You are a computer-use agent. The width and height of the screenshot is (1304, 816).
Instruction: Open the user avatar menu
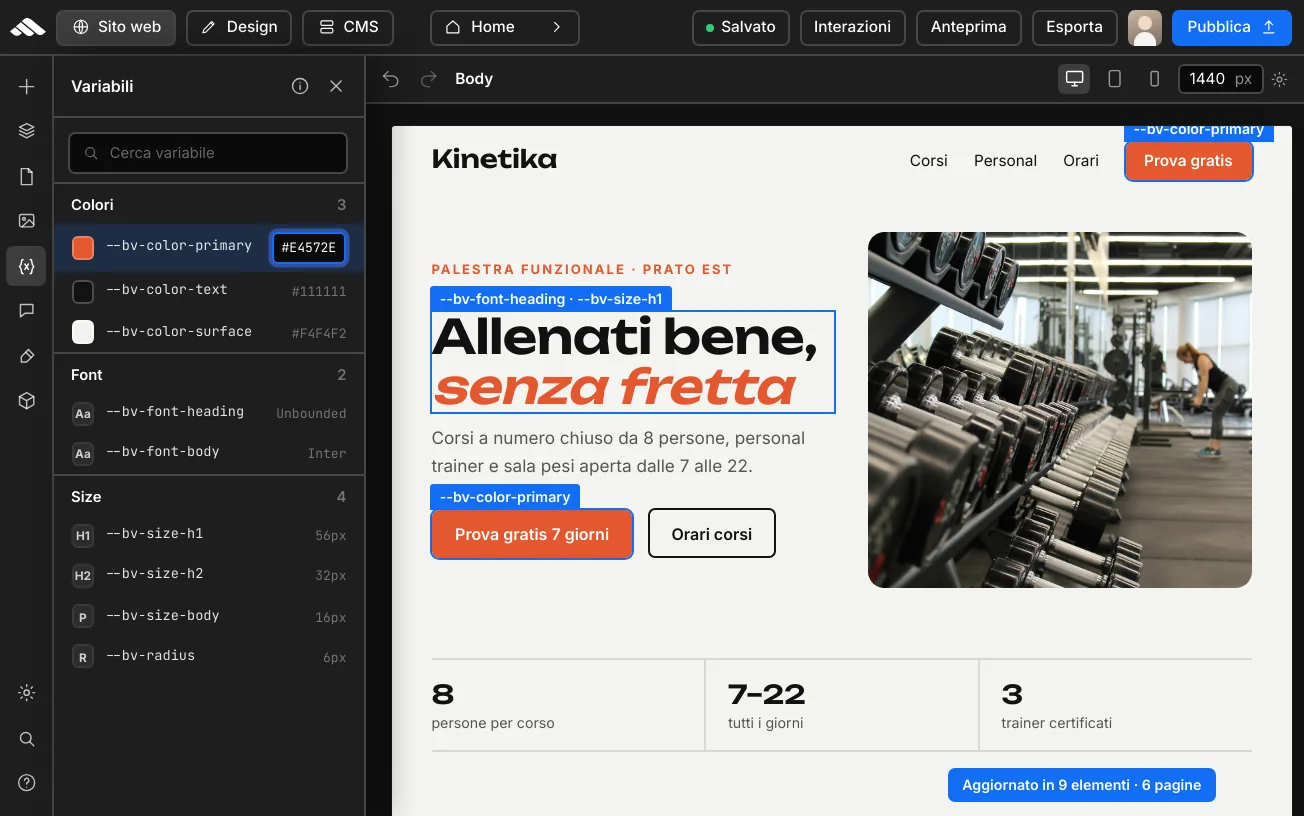(x=1145, y=28)
